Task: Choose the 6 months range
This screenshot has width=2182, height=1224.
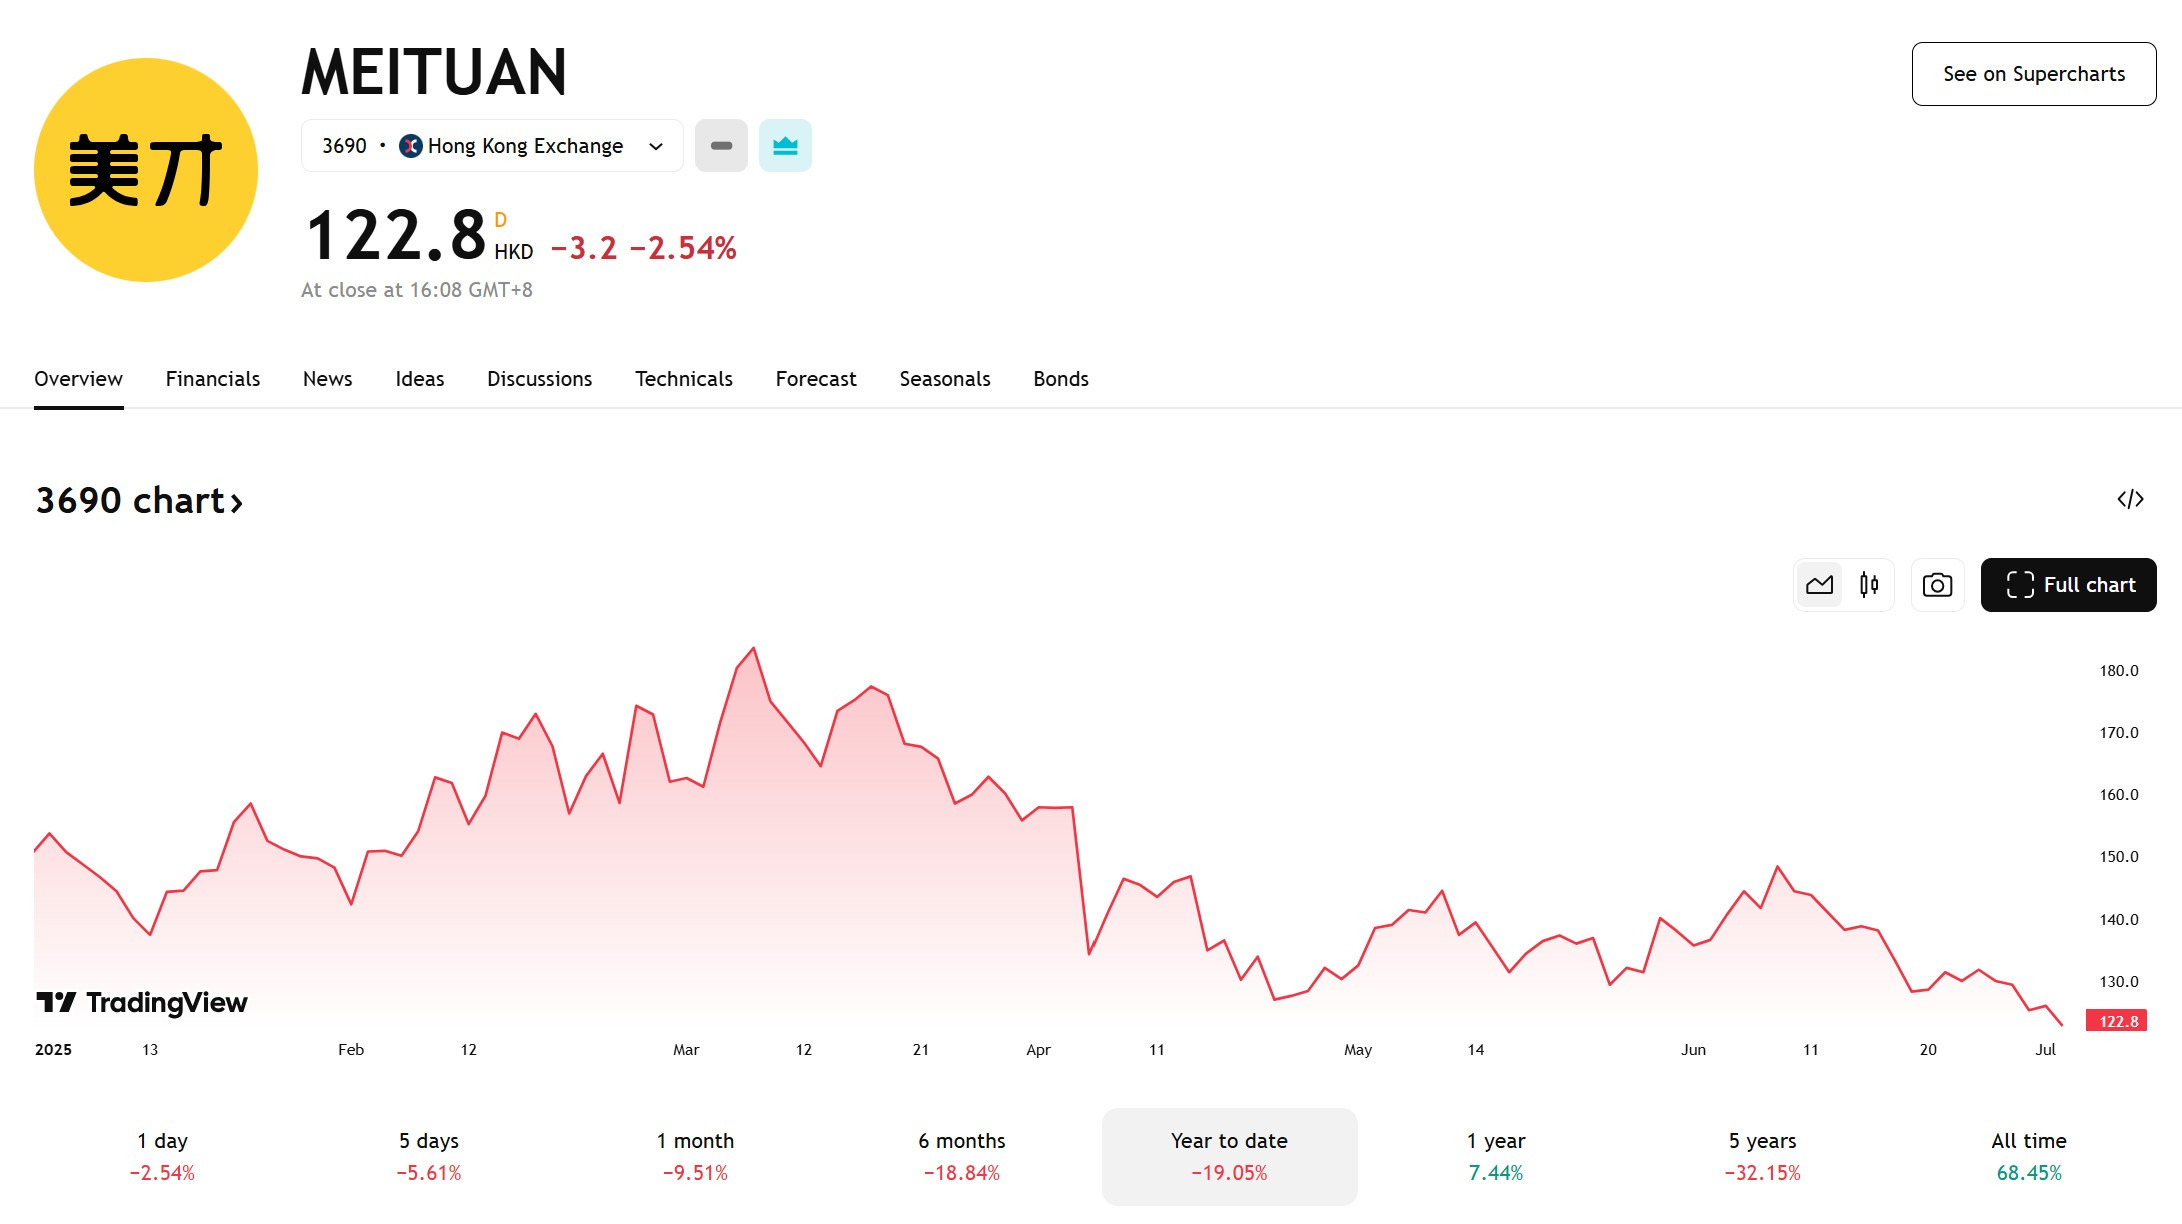Action: tap(962, 1156)
